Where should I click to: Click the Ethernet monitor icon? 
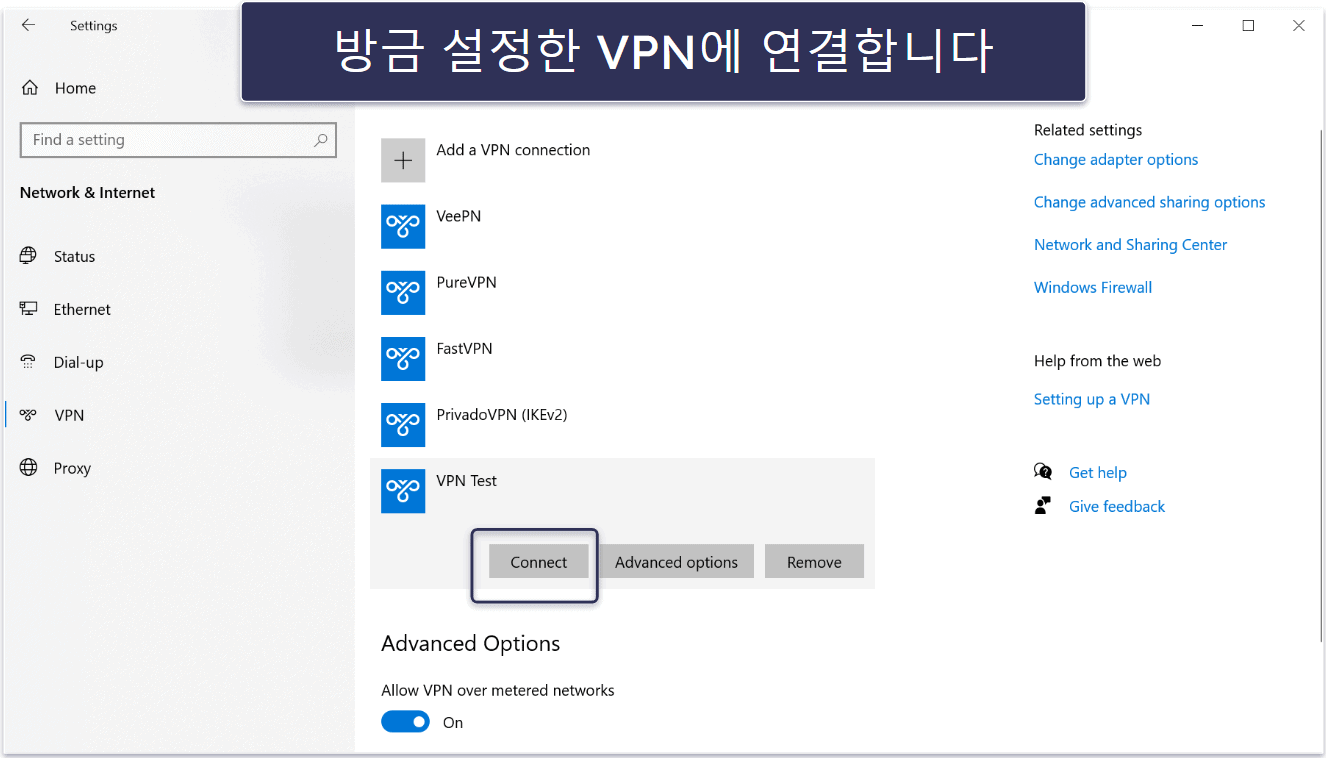pos(29,309)
